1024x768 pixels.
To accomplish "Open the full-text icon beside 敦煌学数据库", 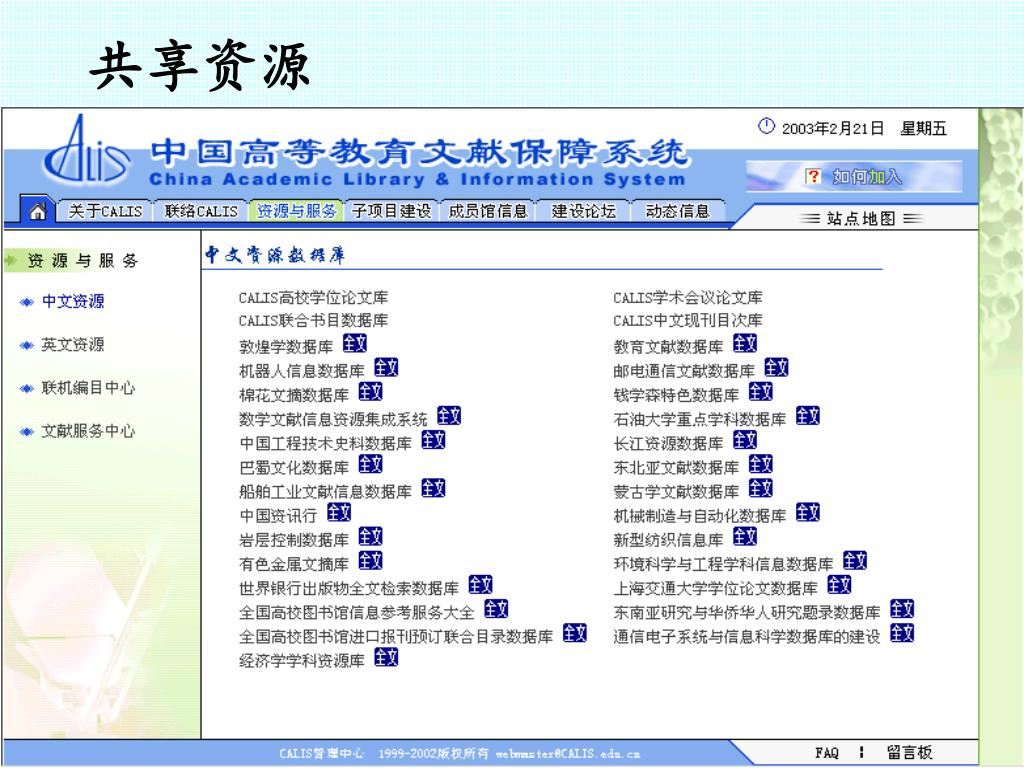I will click(355, 344).
